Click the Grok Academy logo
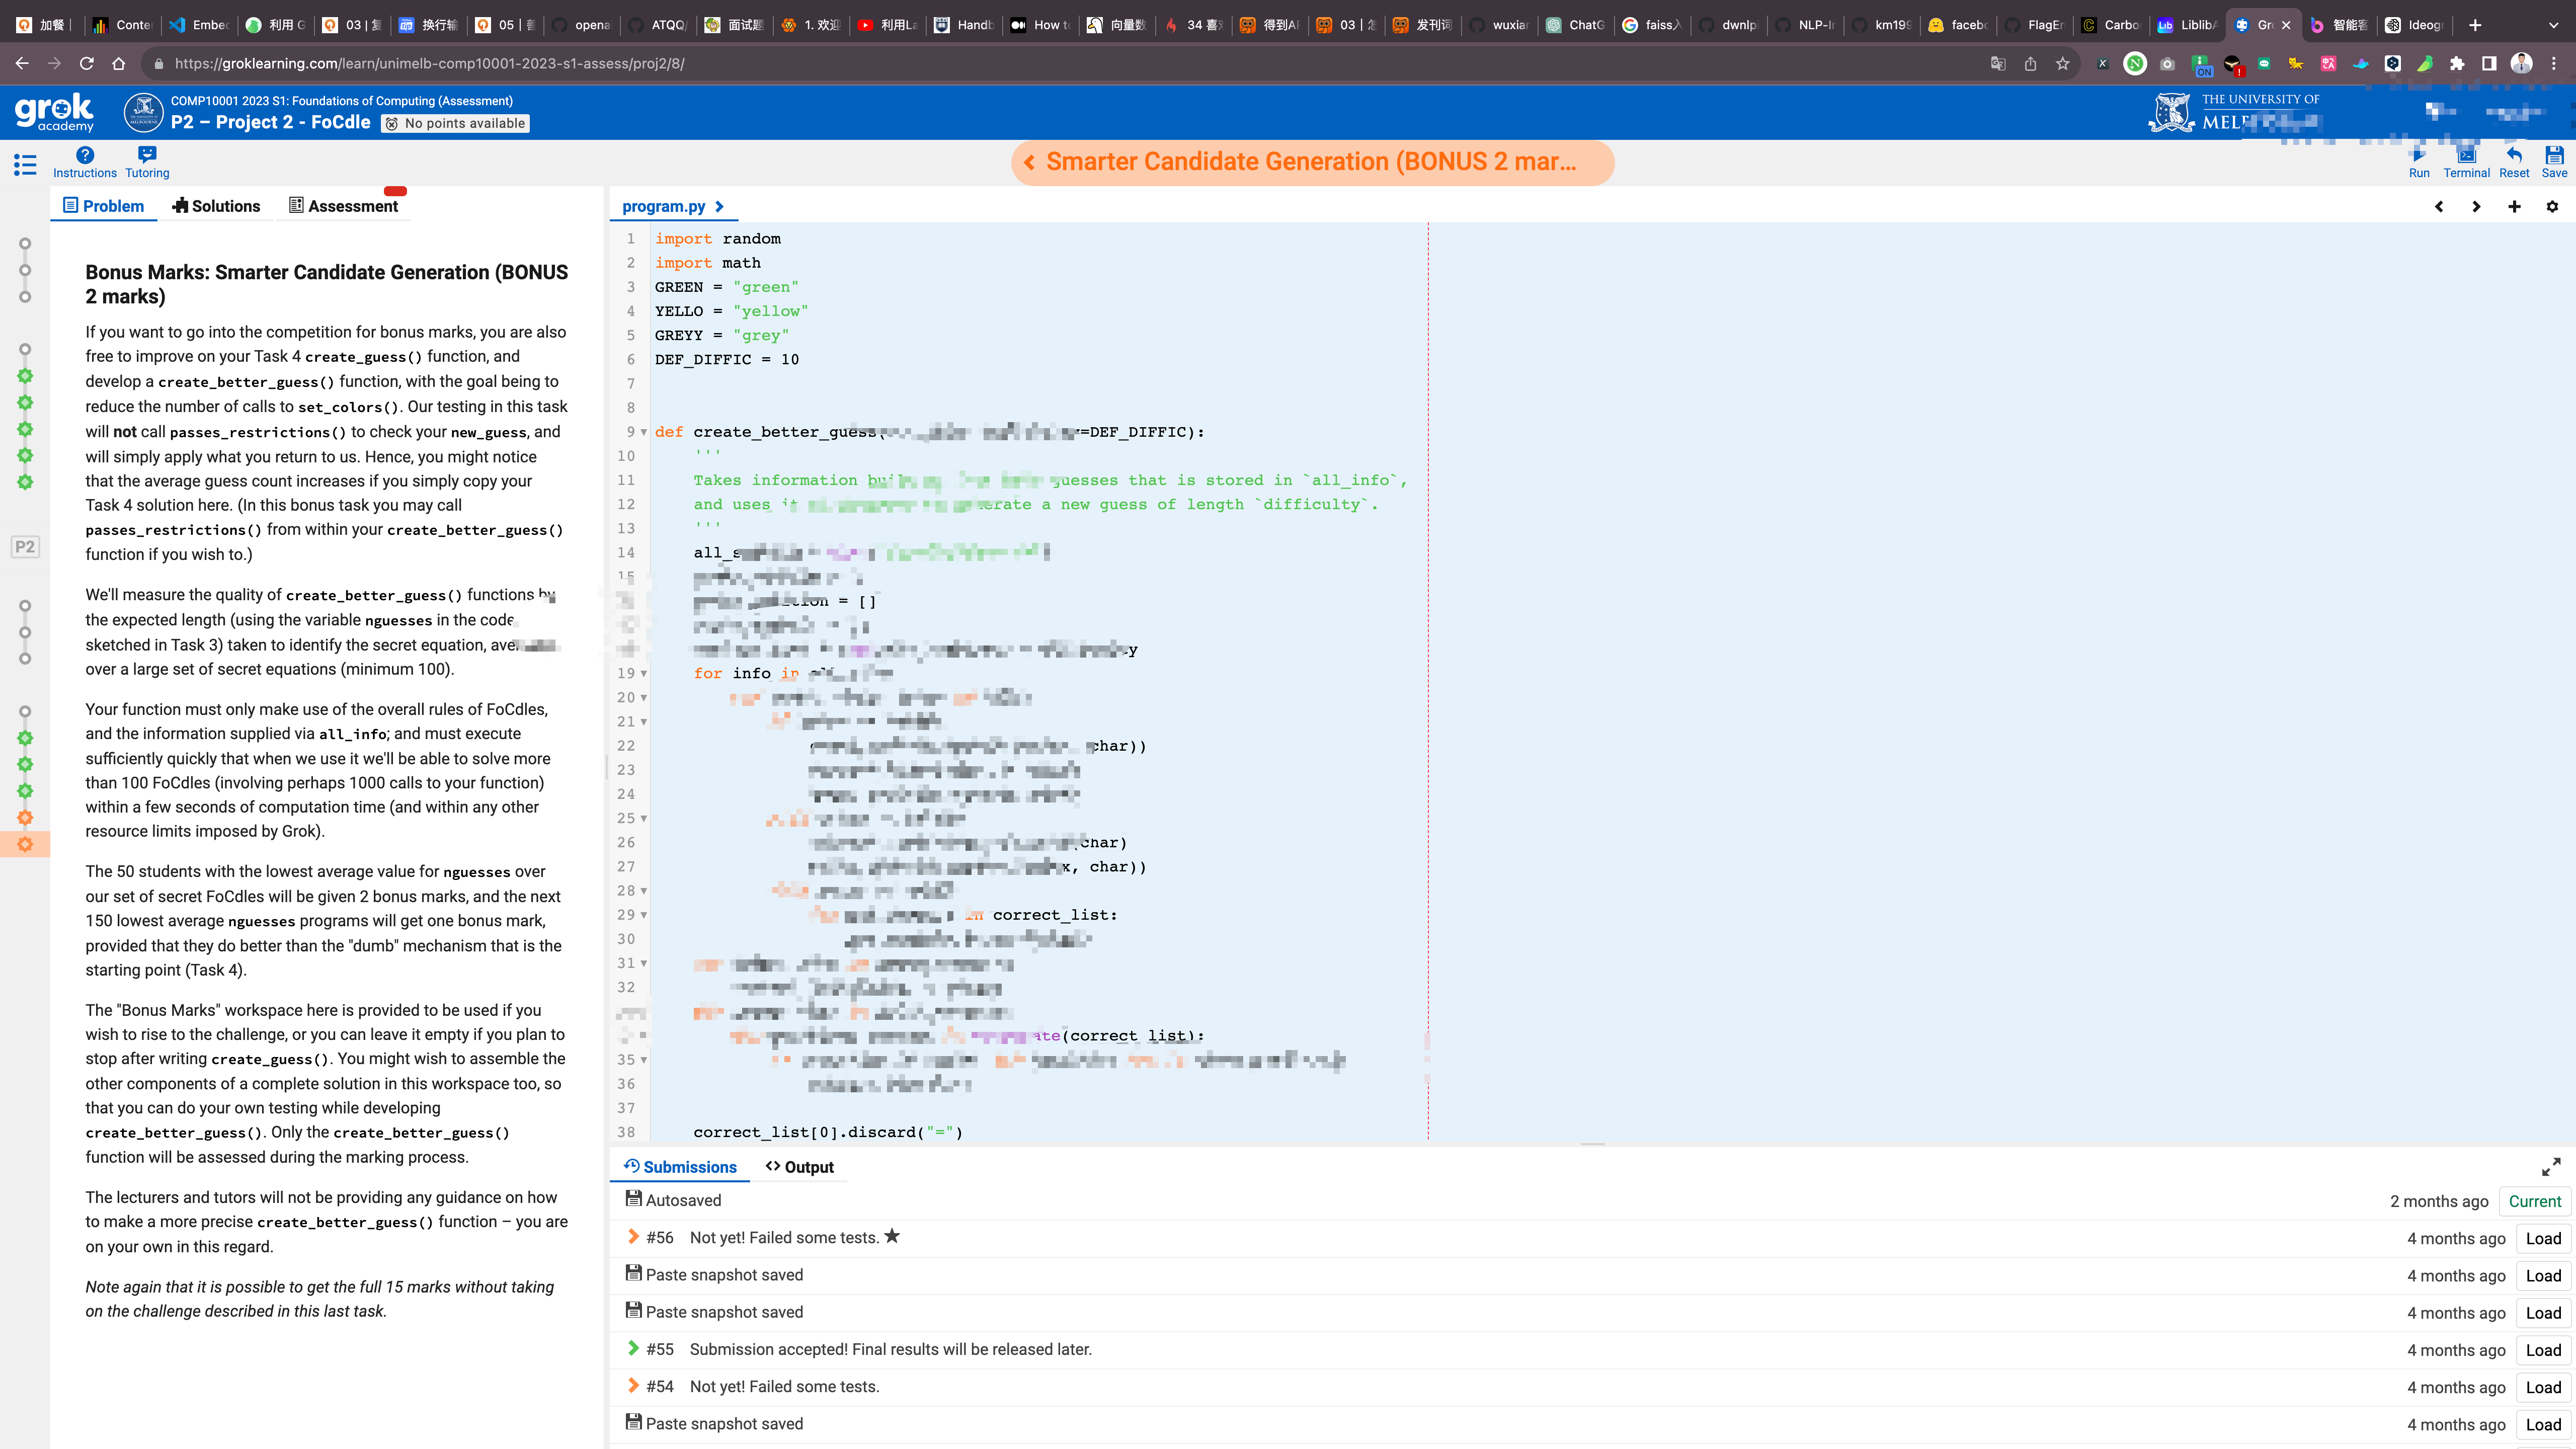The image size is (2576, 1449). tap(55, 112)
